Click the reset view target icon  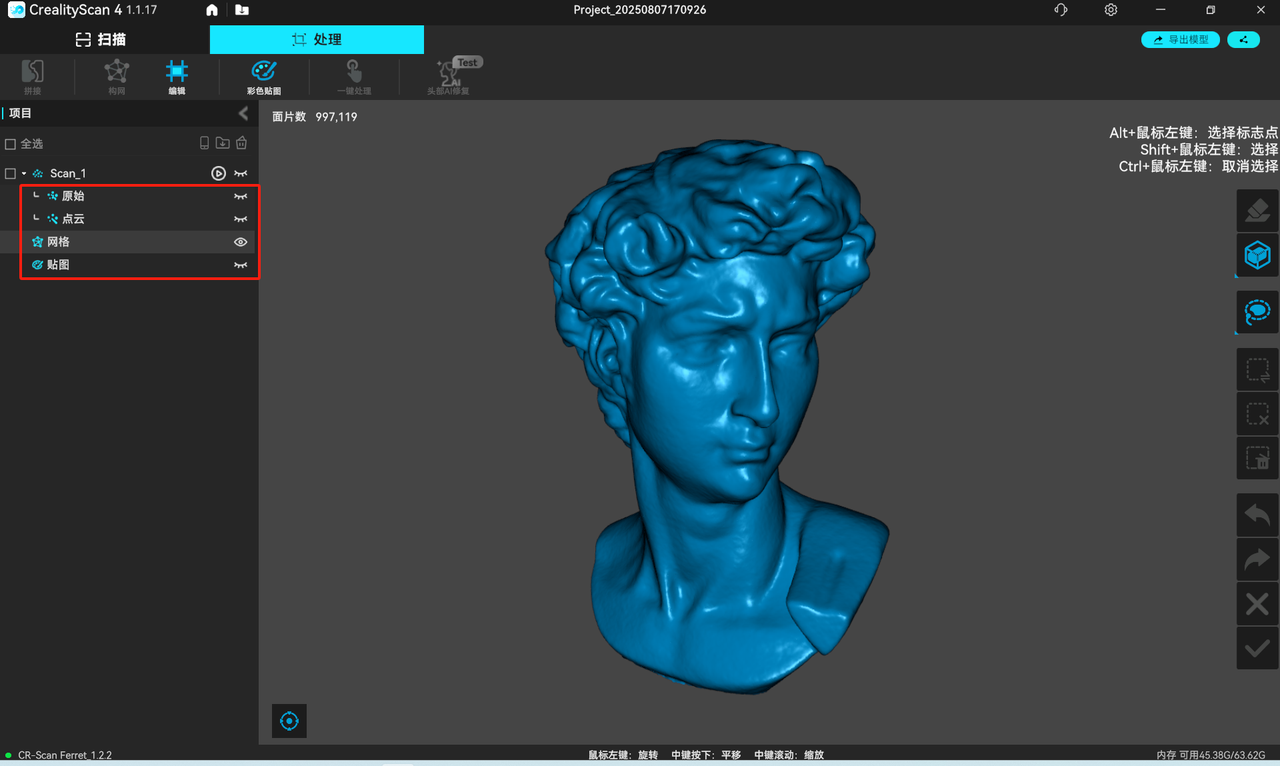pyautogui.click(x=289, y=721)
